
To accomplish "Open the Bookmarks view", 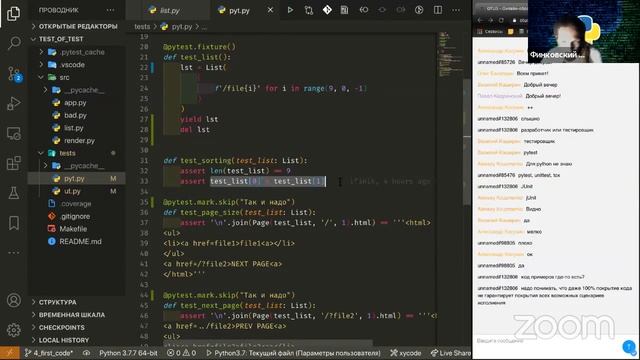I will [x=13, y=223].
